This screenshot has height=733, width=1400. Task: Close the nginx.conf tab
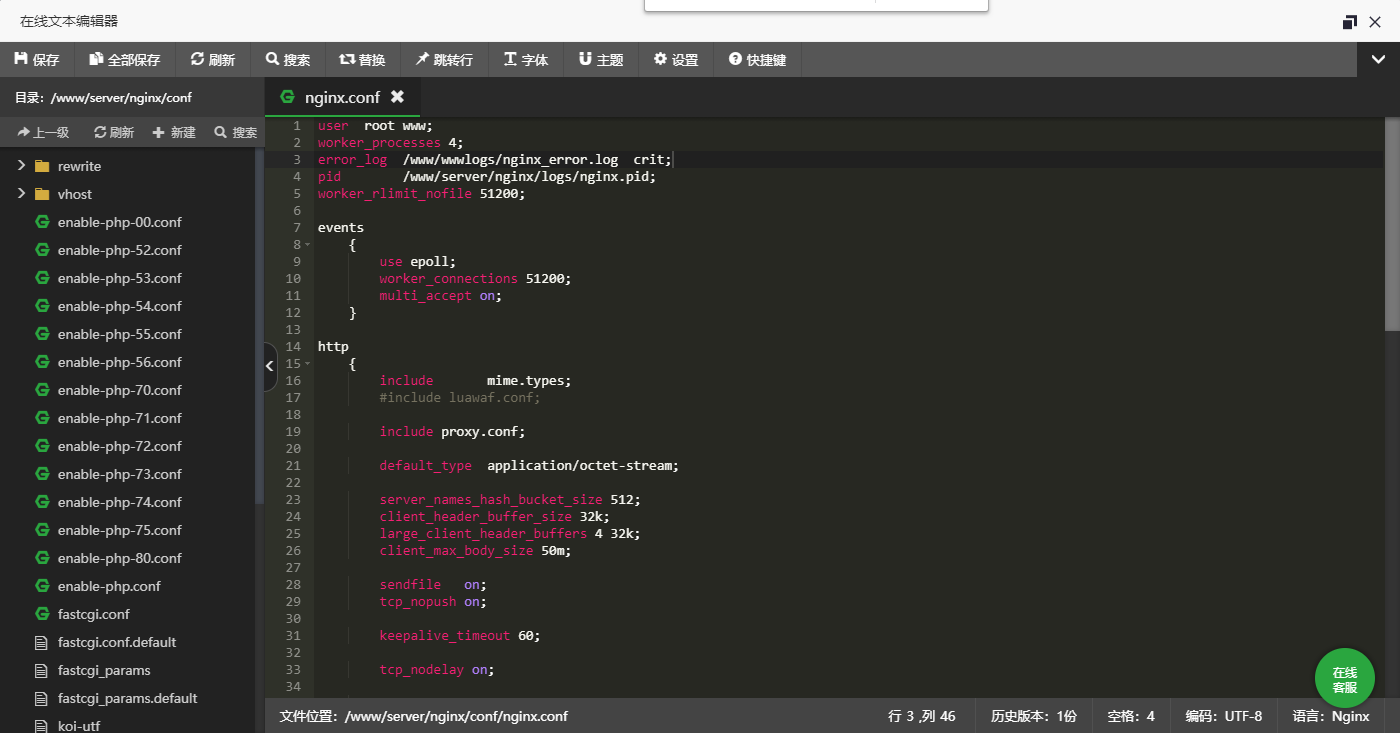pos(397,97)
